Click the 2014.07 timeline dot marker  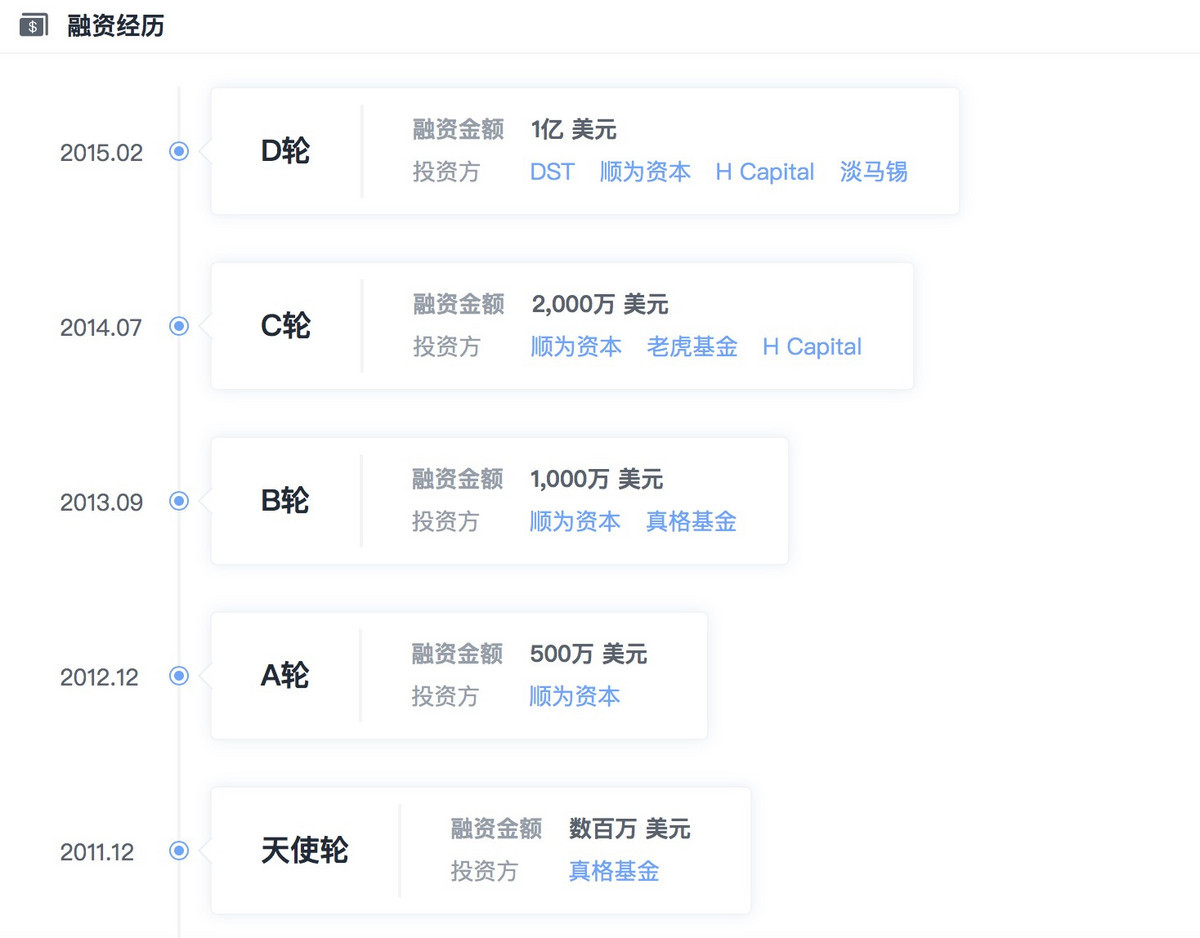pos(179,326)
